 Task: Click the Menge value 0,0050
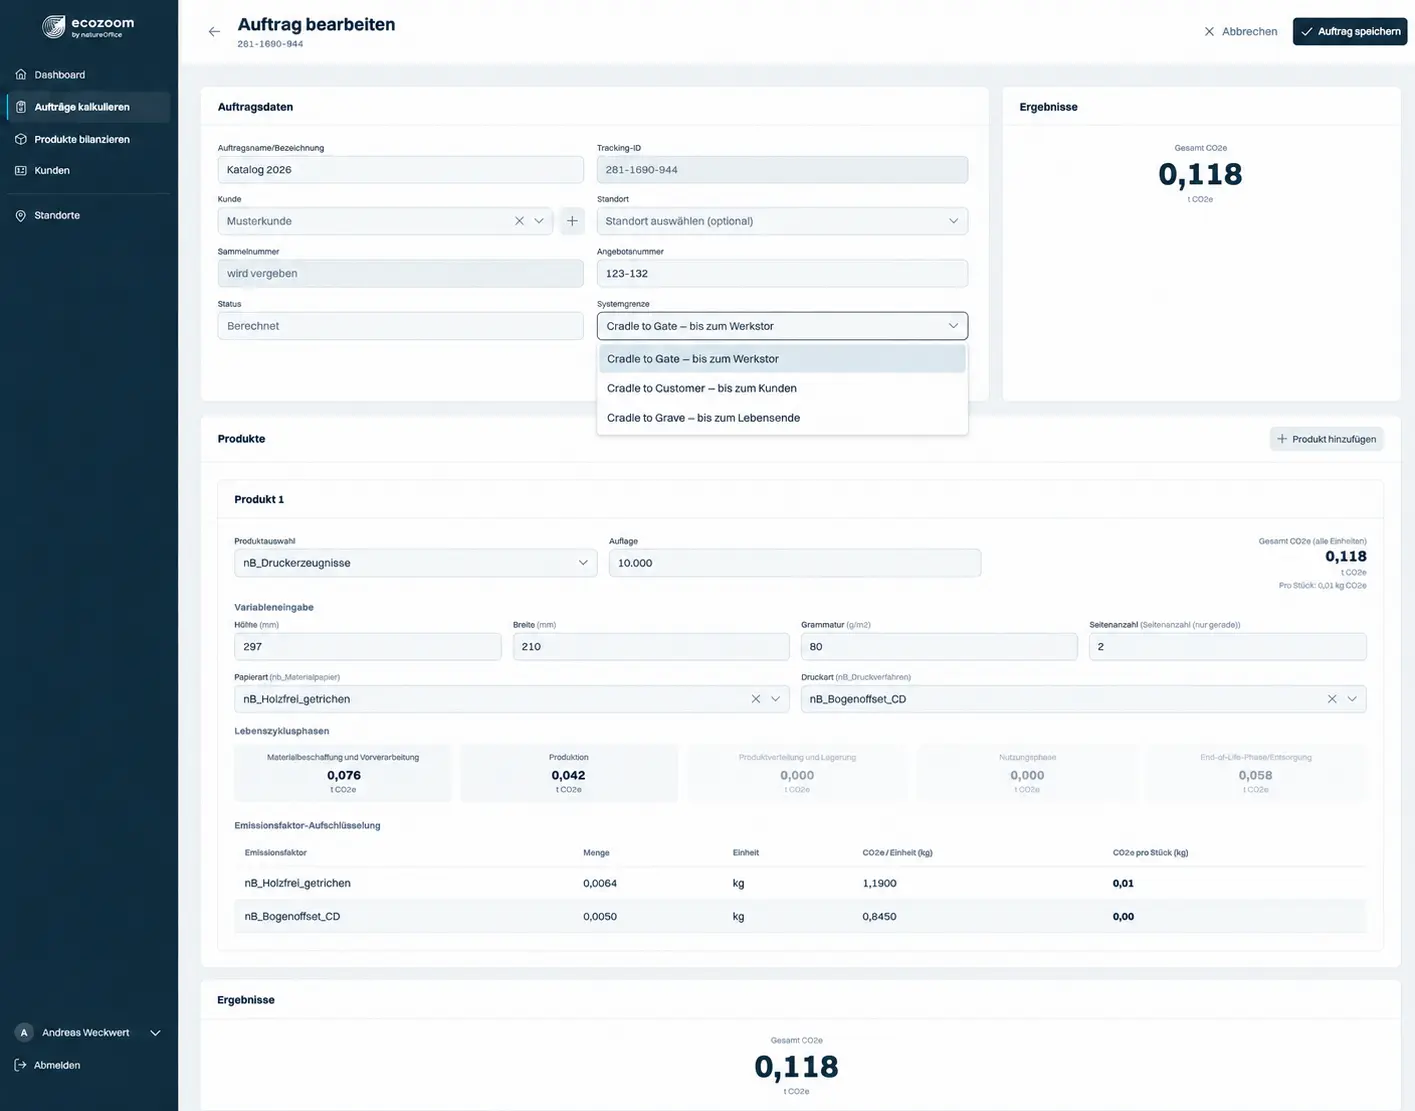tap(600, 917)
